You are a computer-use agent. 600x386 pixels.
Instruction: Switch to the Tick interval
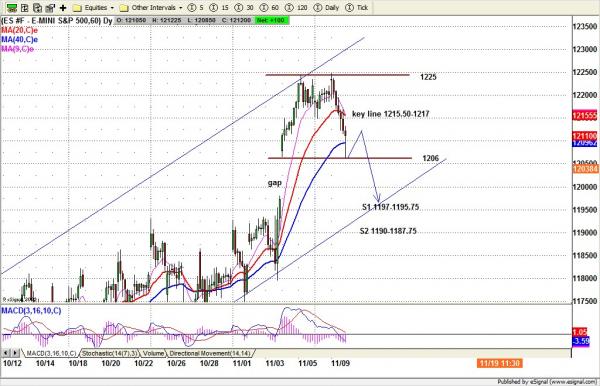[357, 8]
